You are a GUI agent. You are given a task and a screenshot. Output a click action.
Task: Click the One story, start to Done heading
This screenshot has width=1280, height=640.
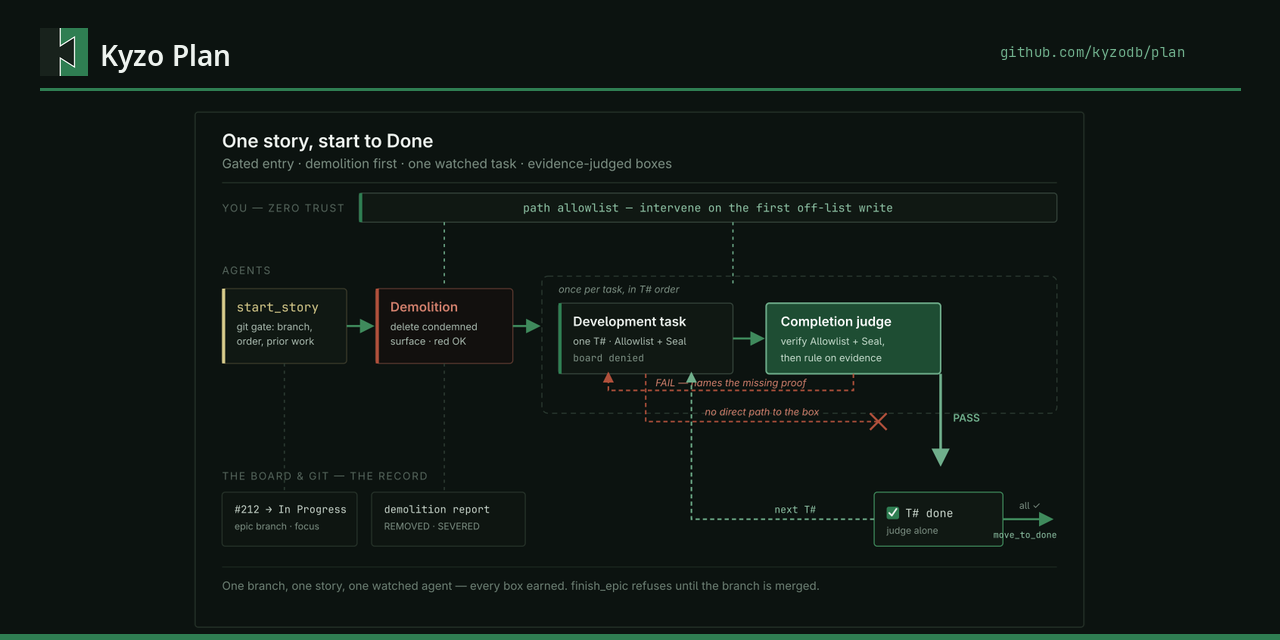click(327, 141)
